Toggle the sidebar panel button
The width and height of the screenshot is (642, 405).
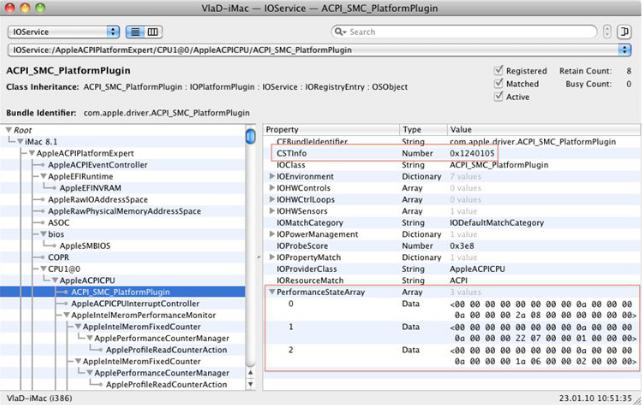(x=624, y=32)
